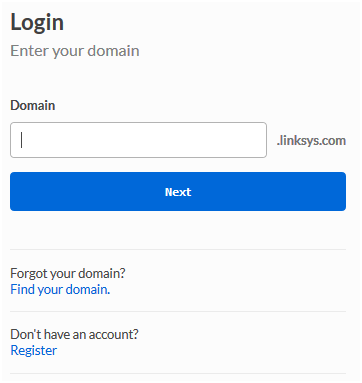362x383 pixels.
Task: Select the Enter your domain subtitle
Action: tap(75, 51)
